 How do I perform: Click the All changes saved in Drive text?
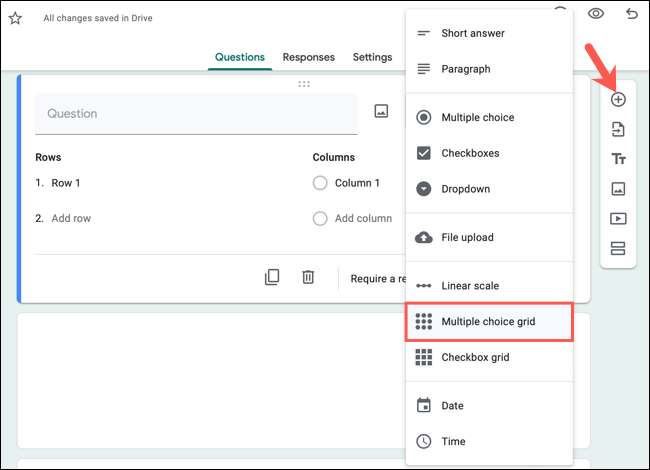point(98,18)
